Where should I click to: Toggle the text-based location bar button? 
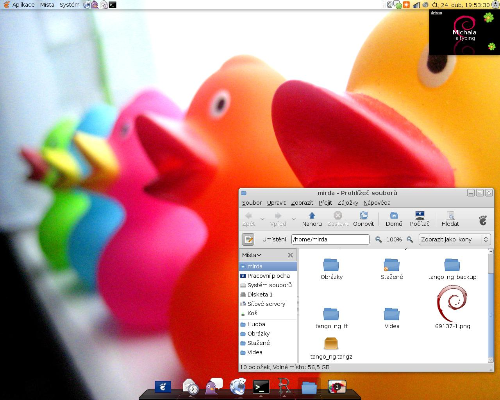(x=248, y=239)
